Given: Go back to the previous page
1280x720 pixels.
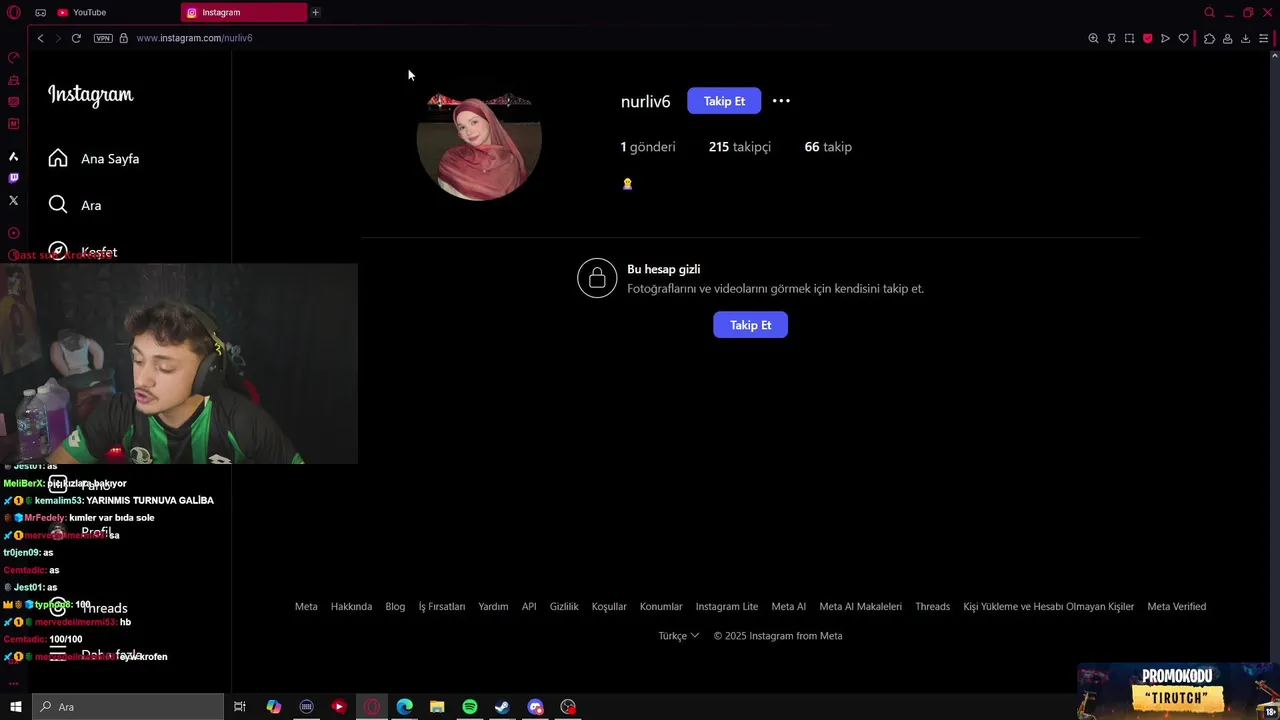Looking at the screenshot, I should (40, 38).
